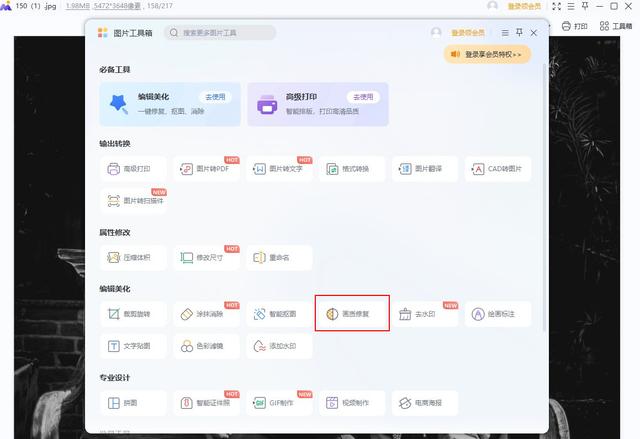640x439 pixels.
Task: Open the CAD转图片 tool
Action: [x=498, y=169]
